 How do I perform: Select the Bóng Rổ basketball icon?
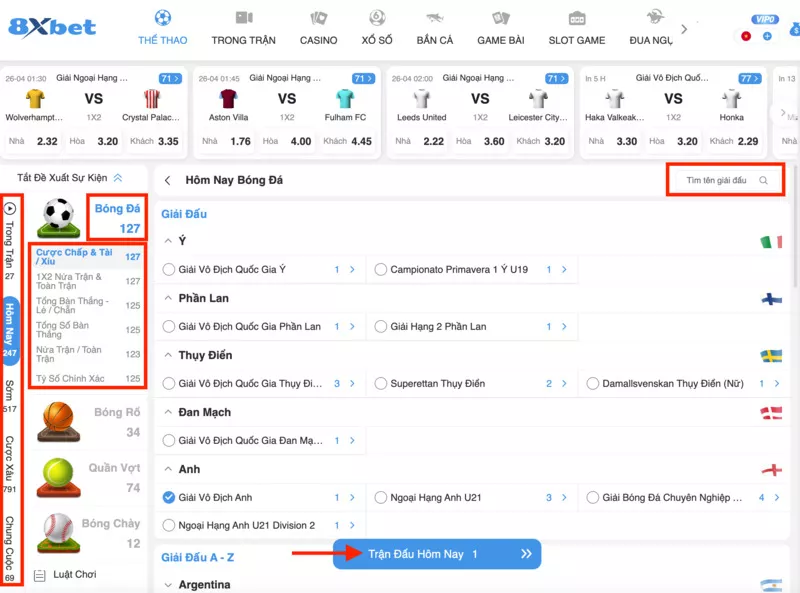pyautogui.click(x=58, y=422)
